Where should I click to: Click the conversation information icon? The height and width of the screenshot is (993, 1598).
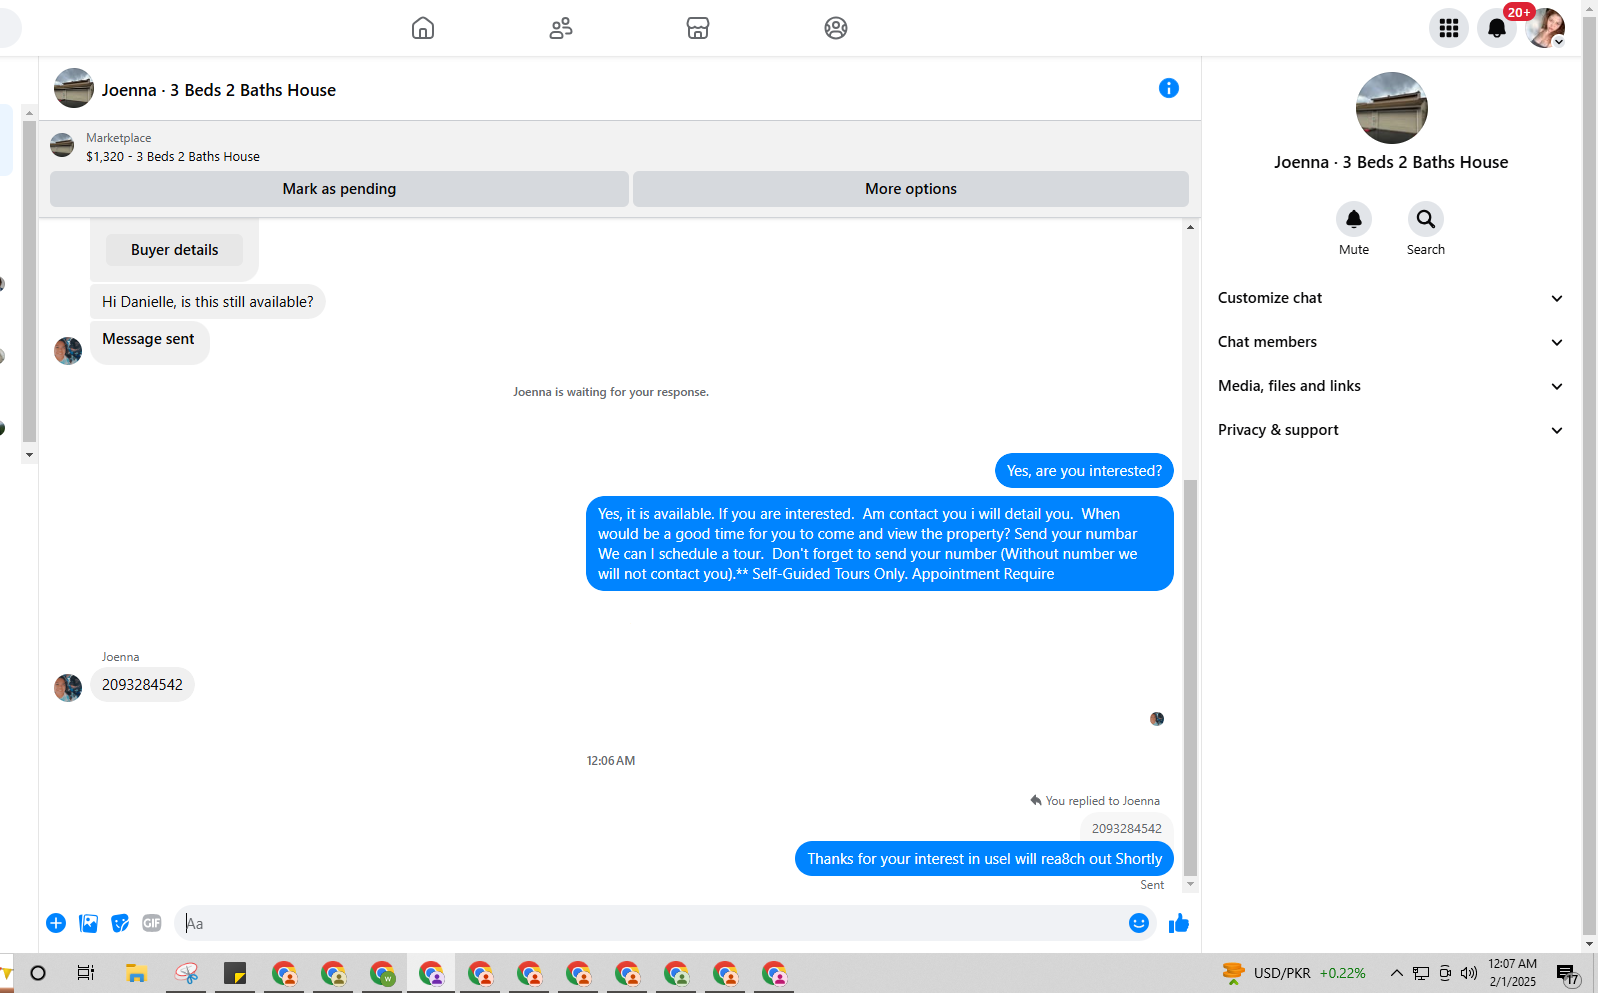(x=1168, y=88)
